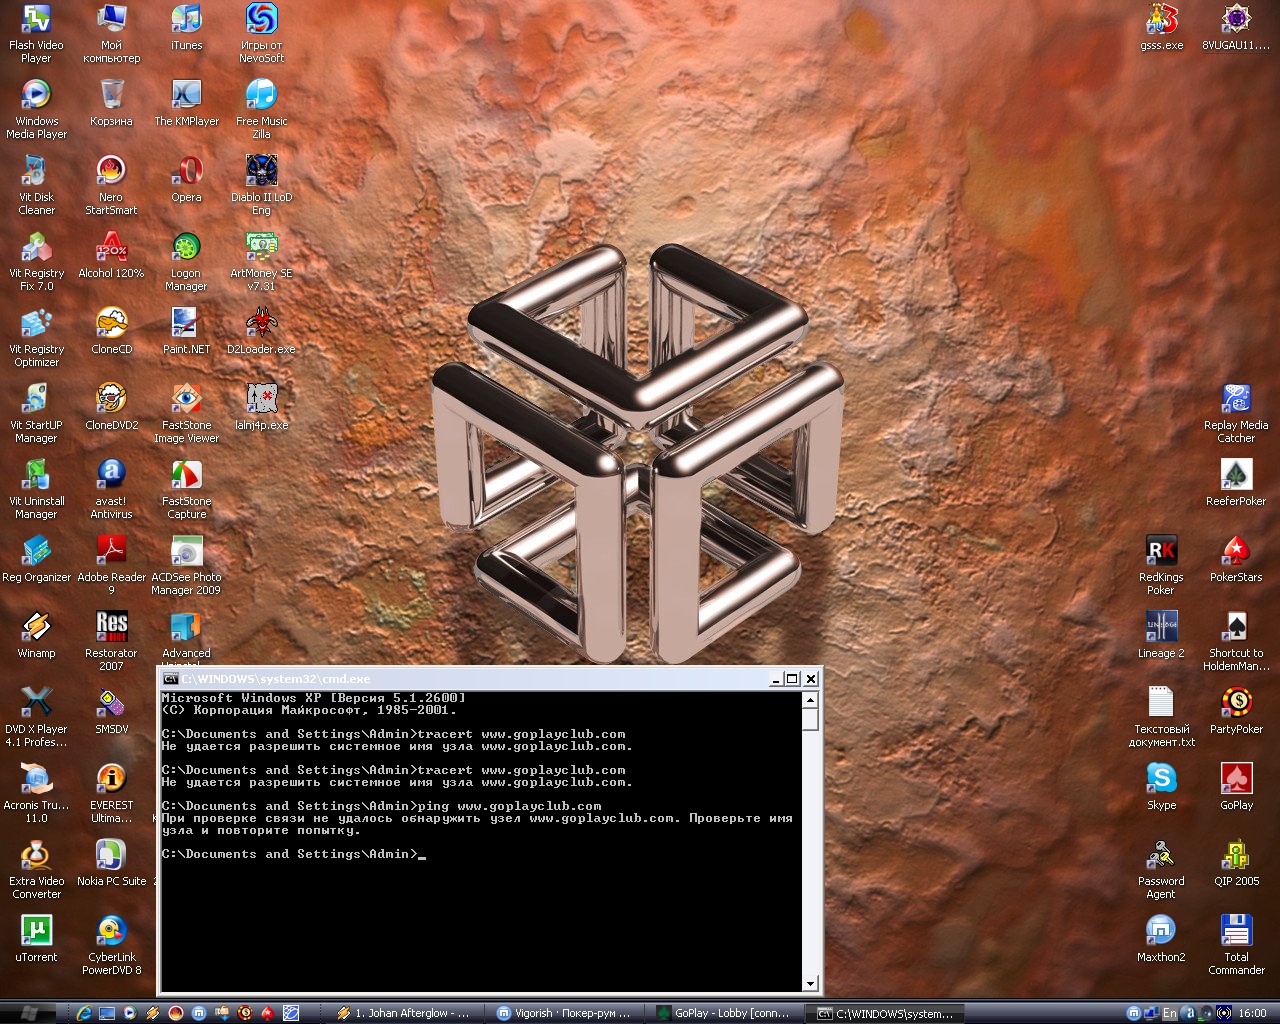1280x1024 pixels.
Task: Click the Windows Start button
Action: pyautogui.click(x=30, y=1013)
